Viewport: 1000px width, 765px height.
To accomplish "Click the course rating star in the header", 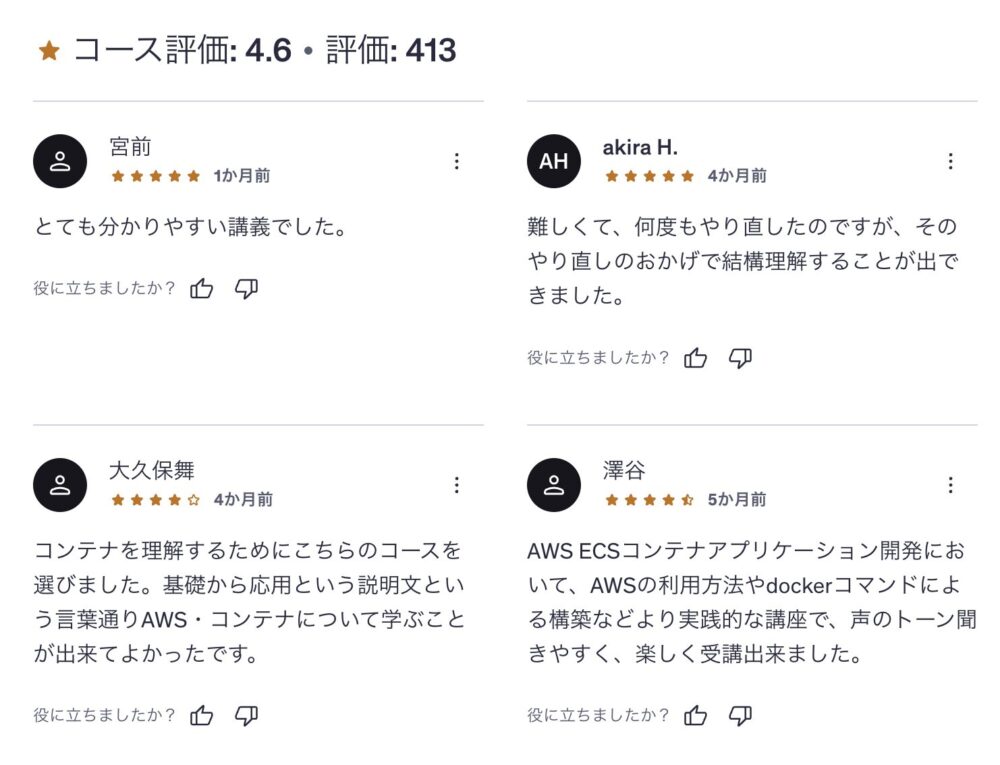I will (49, 51).
